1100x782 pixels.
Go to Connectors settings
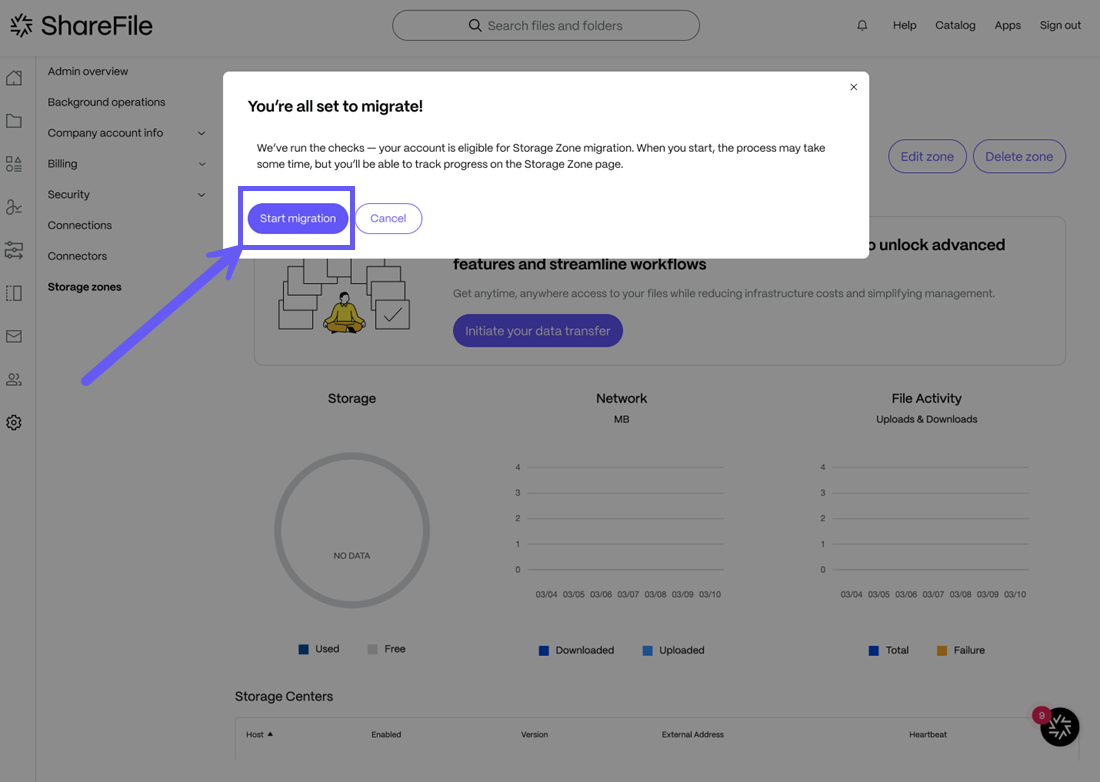click(x=77, y=256)
